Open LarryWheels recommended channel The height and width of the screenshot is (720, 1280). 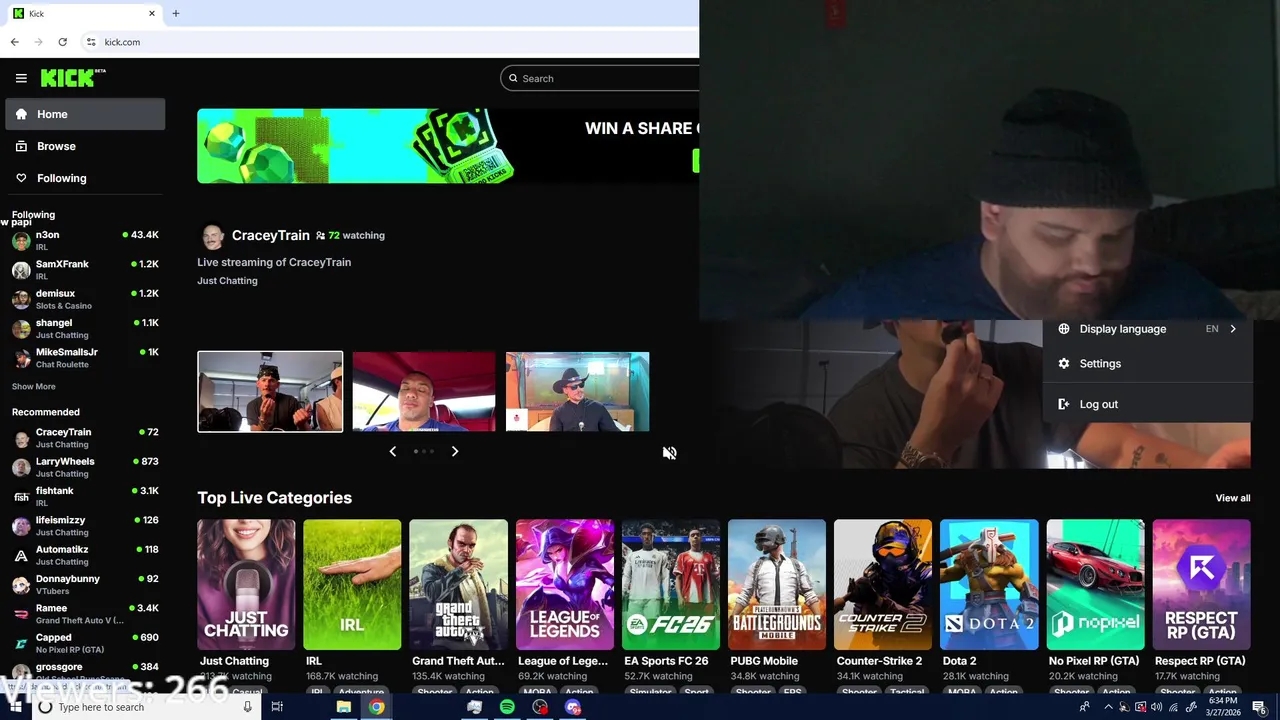(85, 467)
